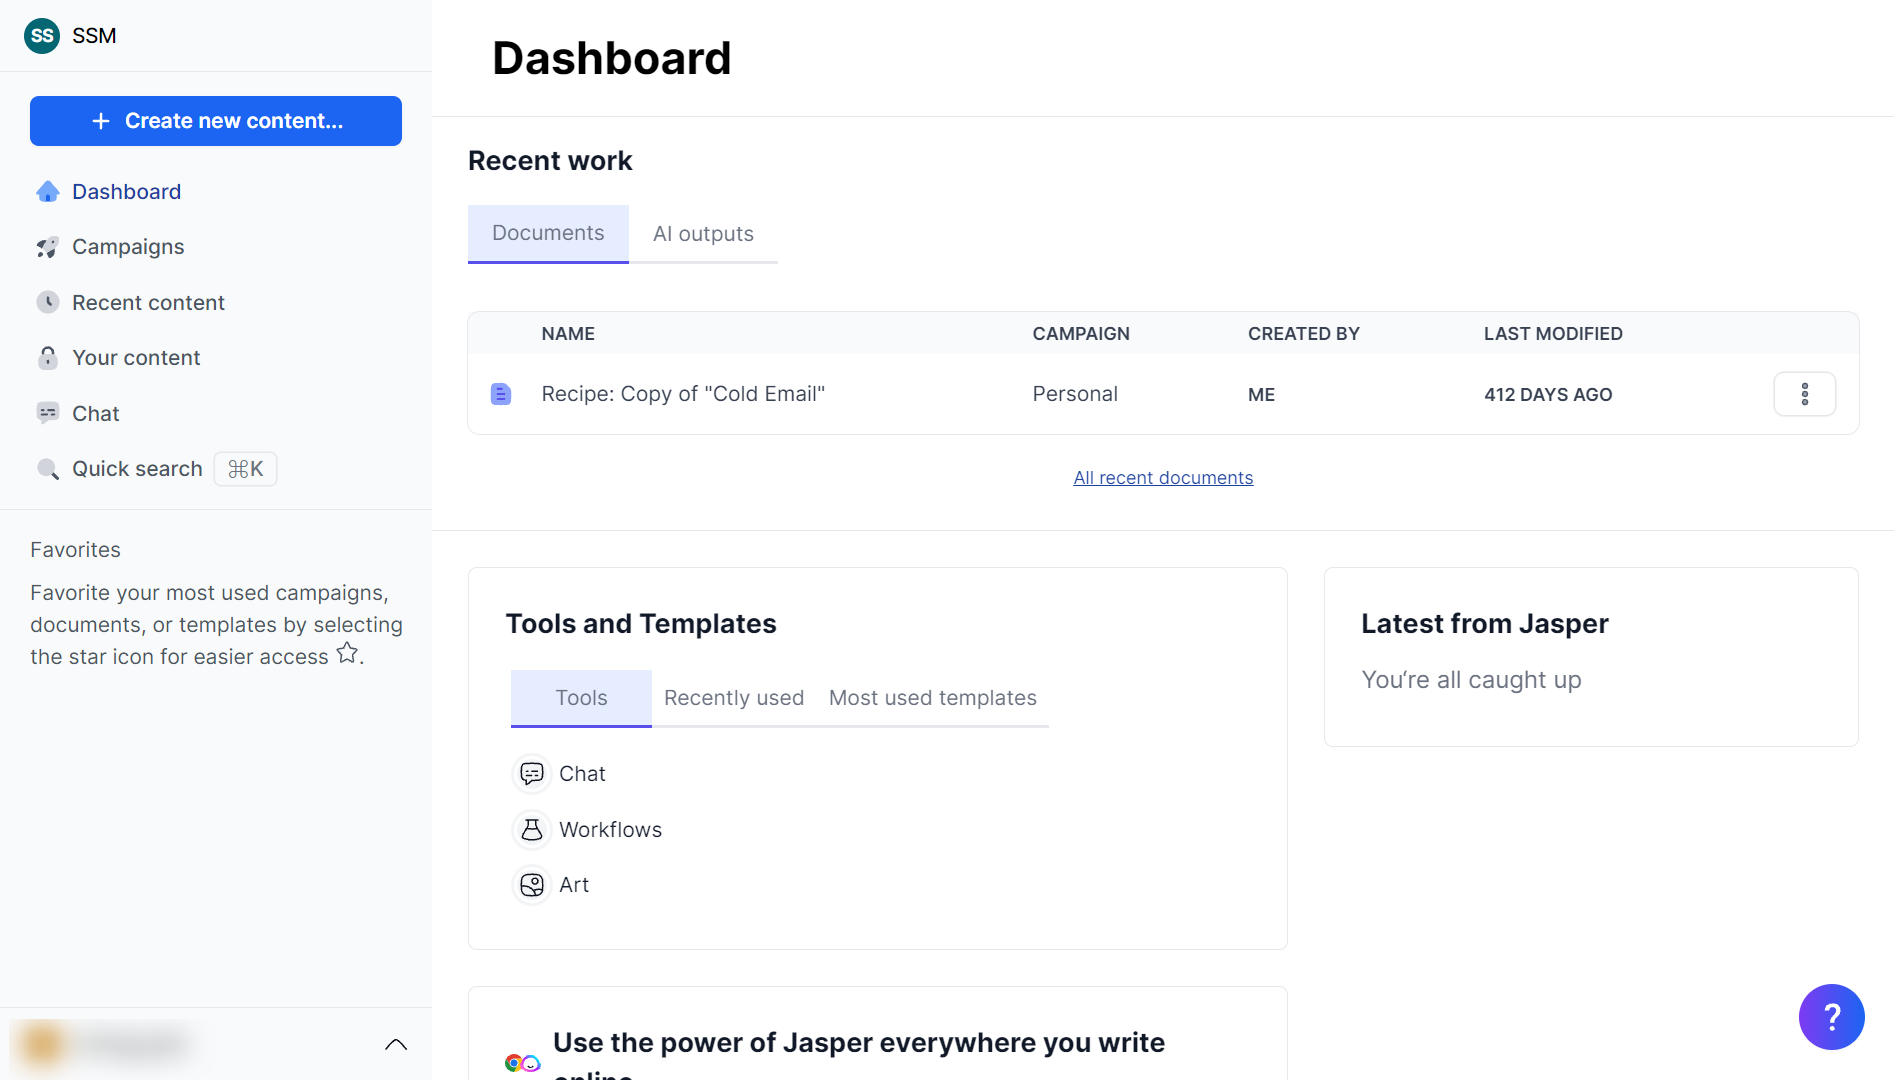Click the CAMPAIGN column header
Image resolution: width=1894 pixels, height=1080 pixels.
(x=1081, y=334)
